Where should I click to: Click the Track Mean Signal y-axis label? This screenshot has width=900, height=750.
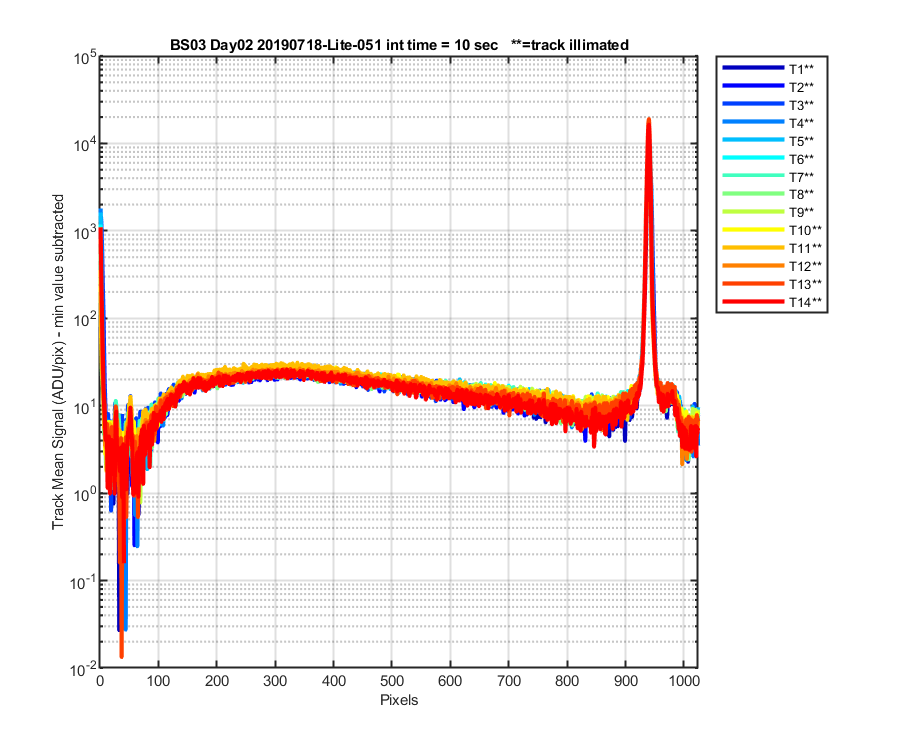coord(58,362)
